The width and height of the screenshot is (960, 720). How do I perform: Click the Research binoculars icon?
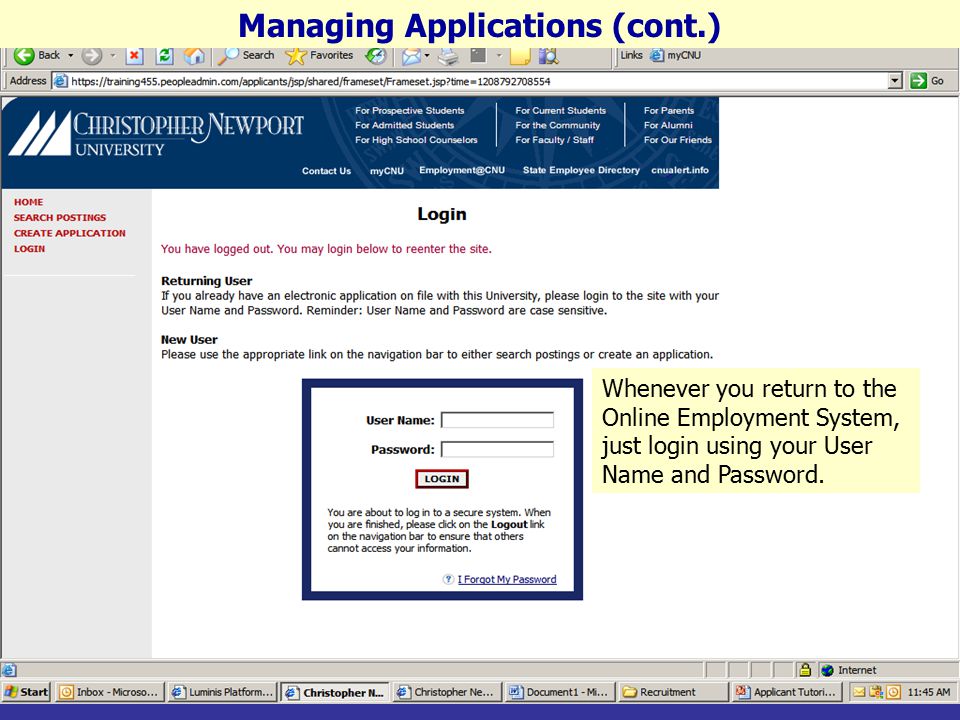(549, 56)
